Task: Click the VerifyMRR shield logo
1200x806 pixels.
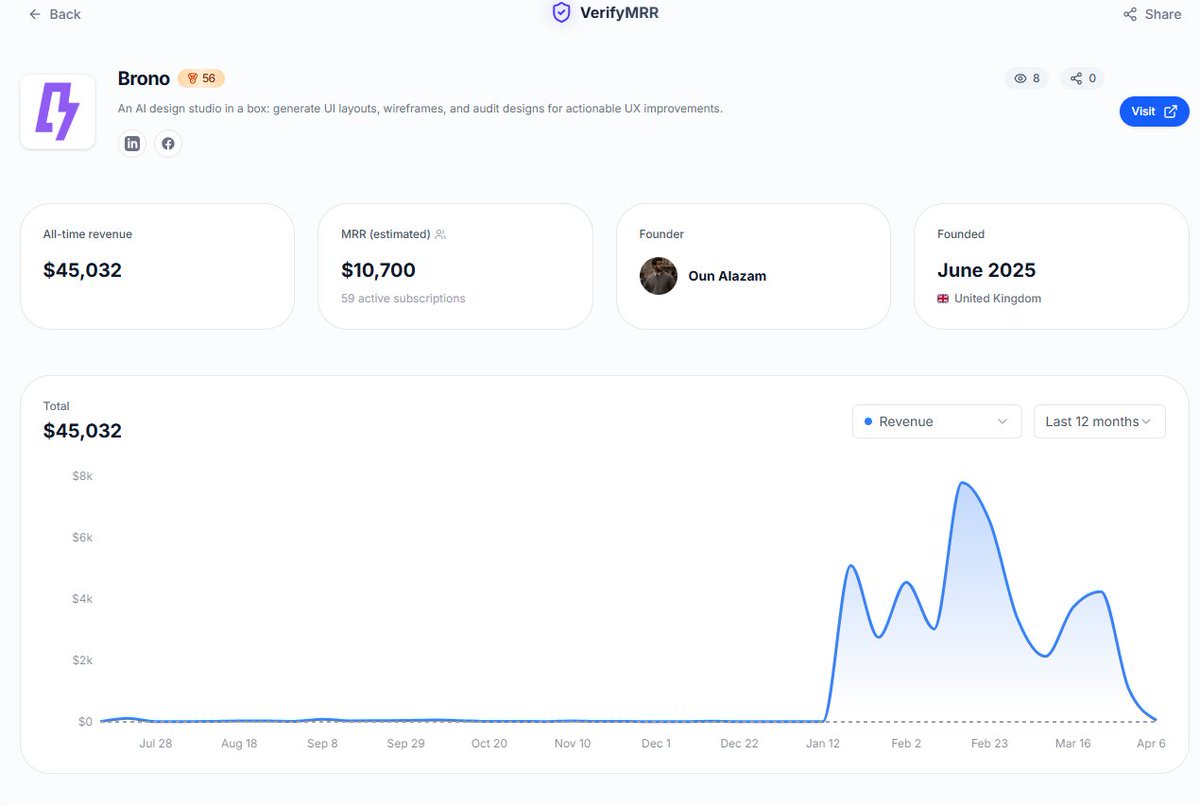Action: [561, 13]
